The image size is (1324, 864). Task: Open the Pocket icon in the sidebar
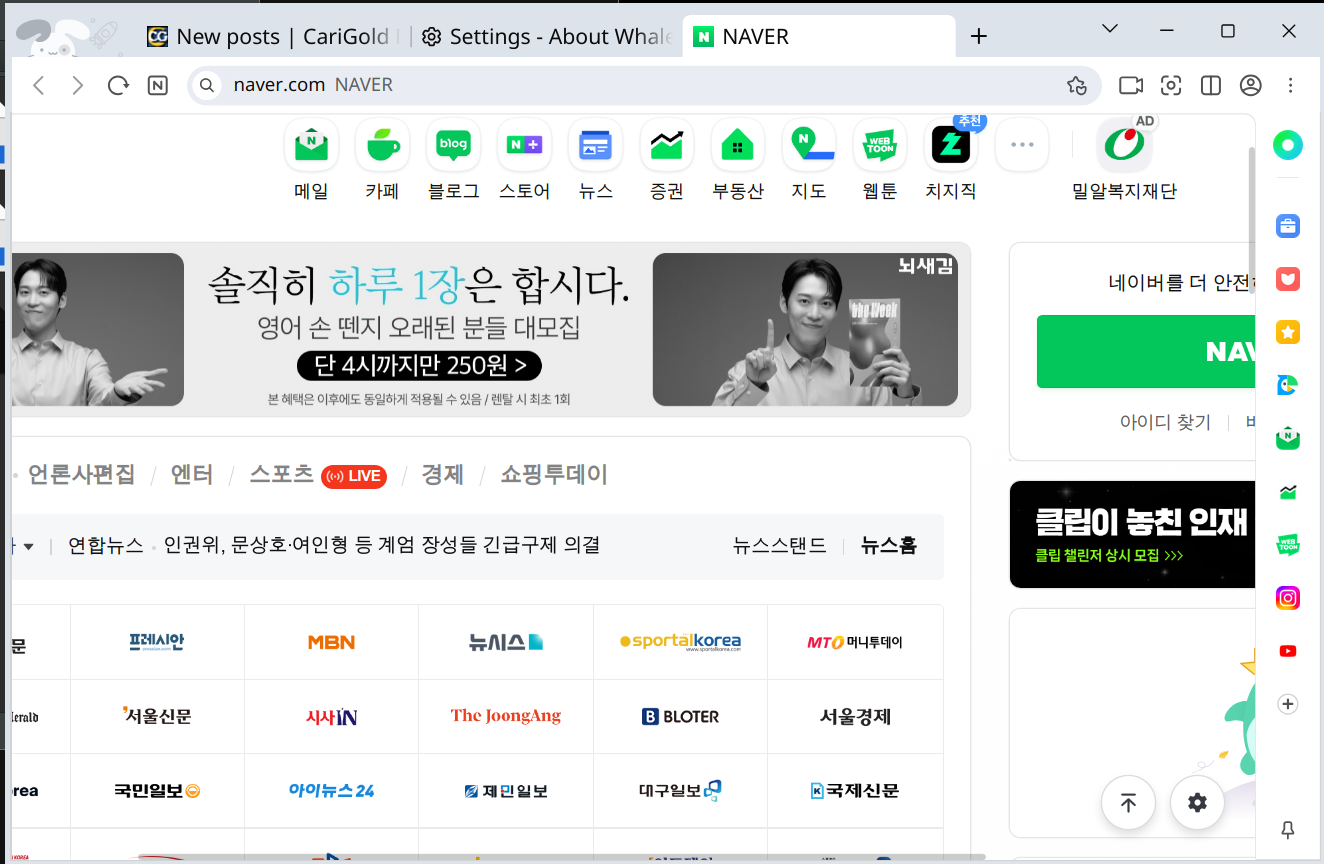click(x=1288, y=279)
